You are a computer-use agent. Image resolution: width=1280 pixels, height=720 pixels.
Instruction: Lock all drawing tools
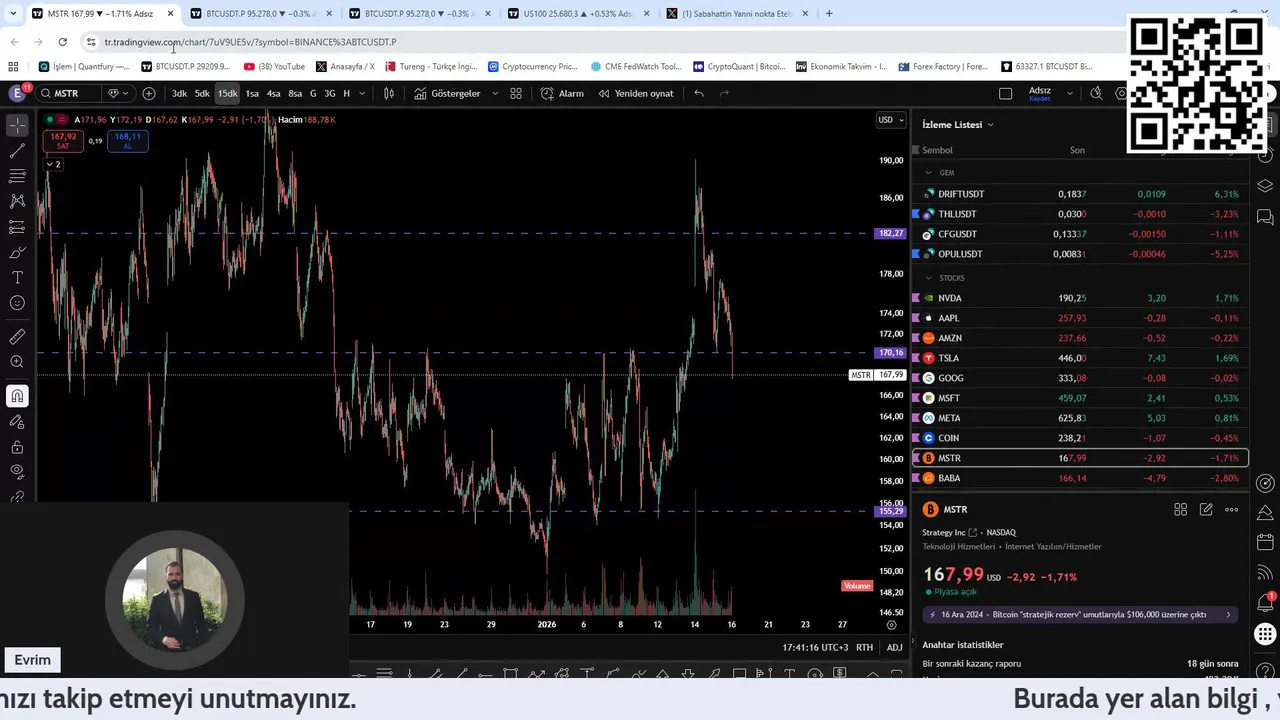17,447
